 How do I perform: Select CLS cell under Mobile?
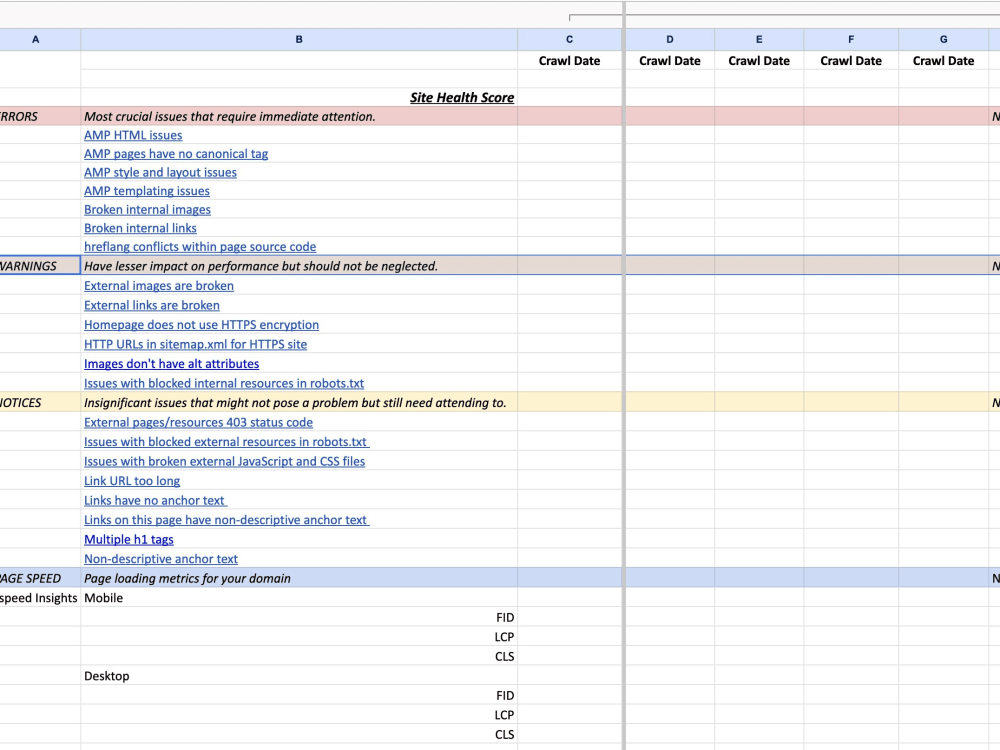click(x=299, y=656)
